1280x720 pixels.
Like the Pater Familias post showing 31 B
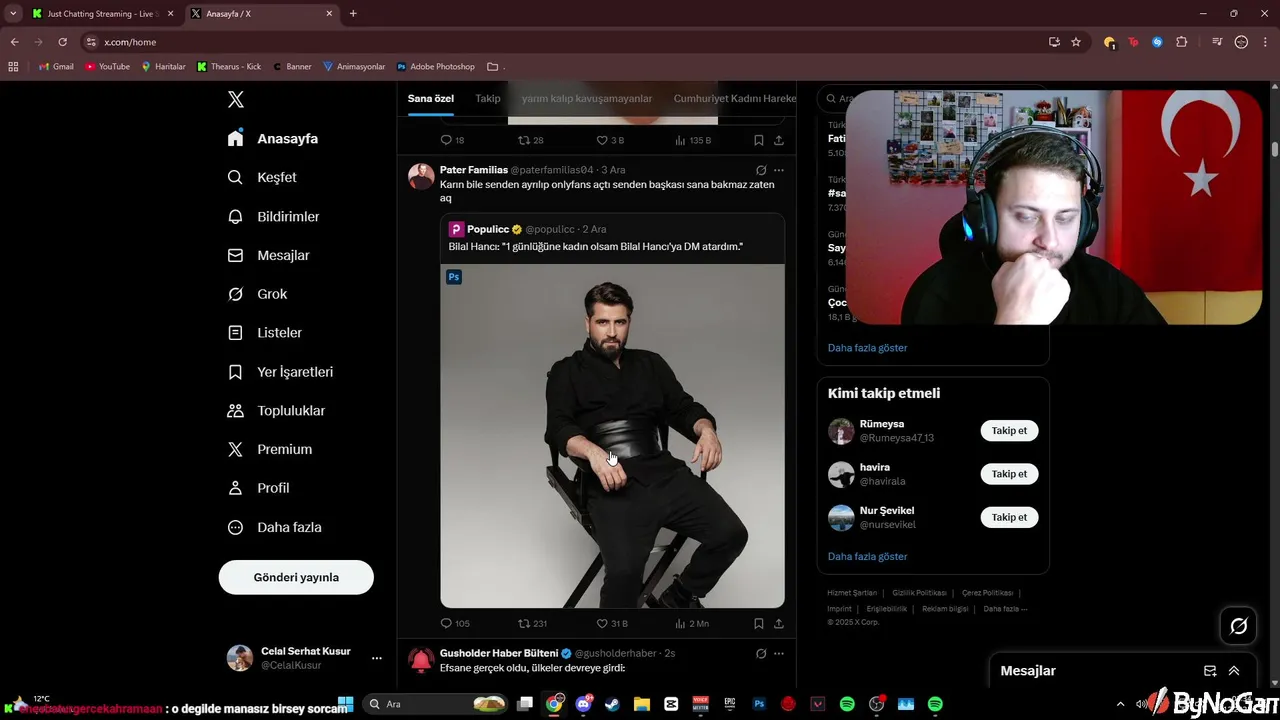[x=611, y=623]
